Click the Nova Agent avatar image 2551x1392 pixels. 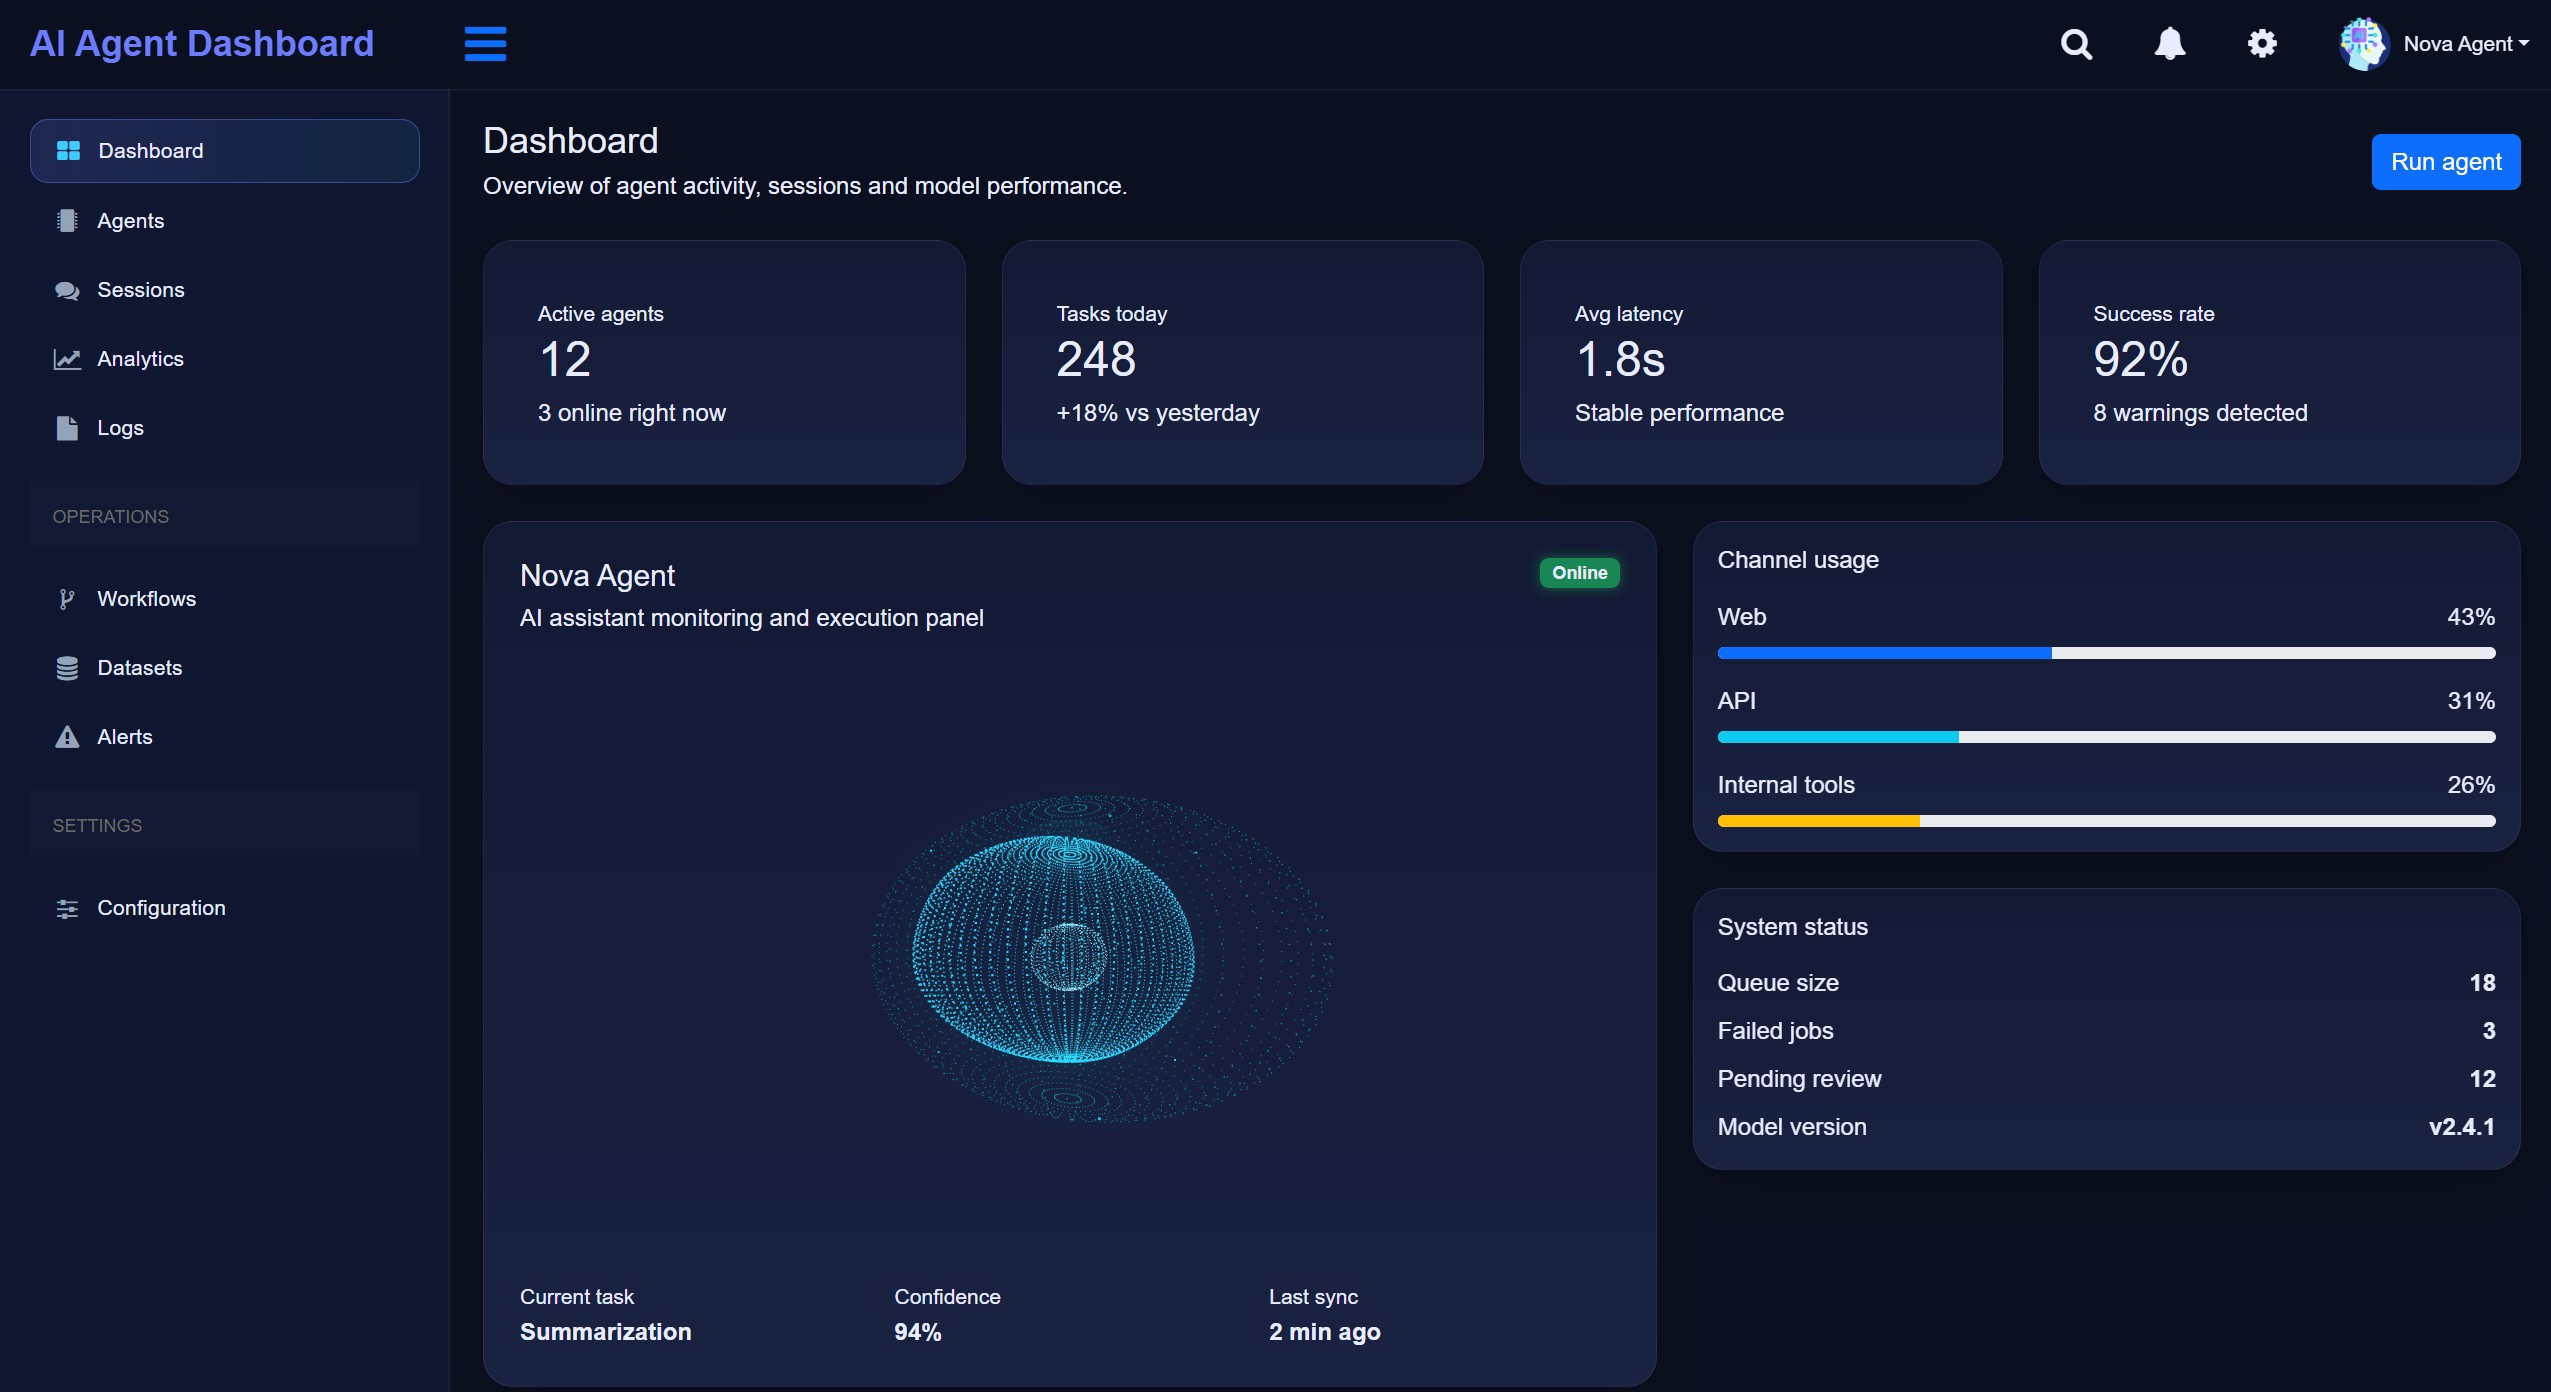coord(2363,44)
